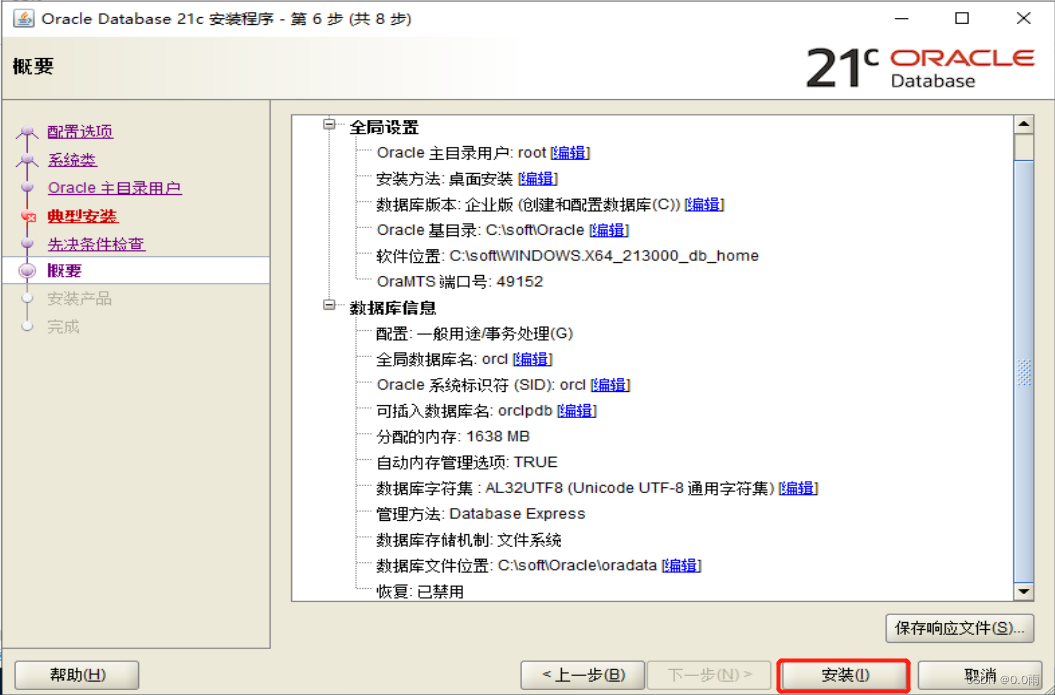
Task: Start installation with 安装(I) button
Action: [844, 675]
